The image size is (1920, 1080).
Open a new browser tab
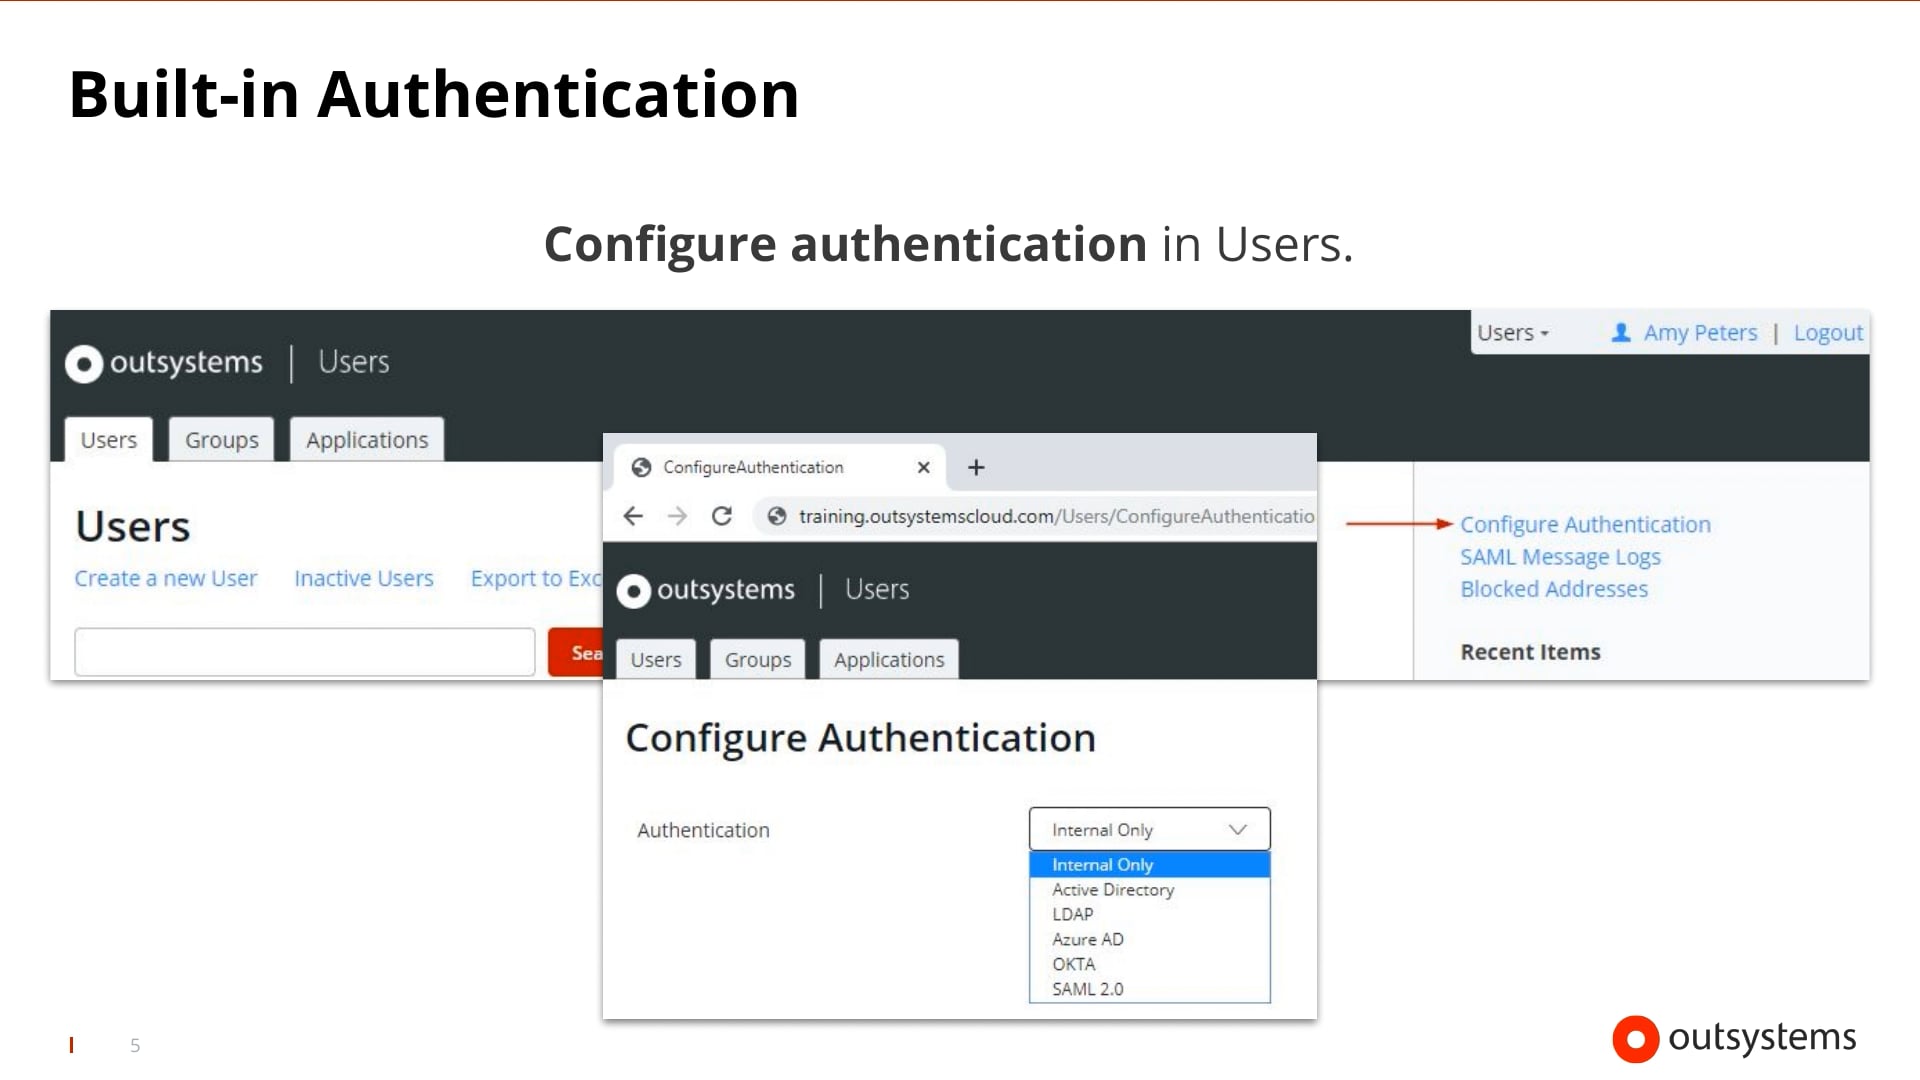tap(976, 467)
